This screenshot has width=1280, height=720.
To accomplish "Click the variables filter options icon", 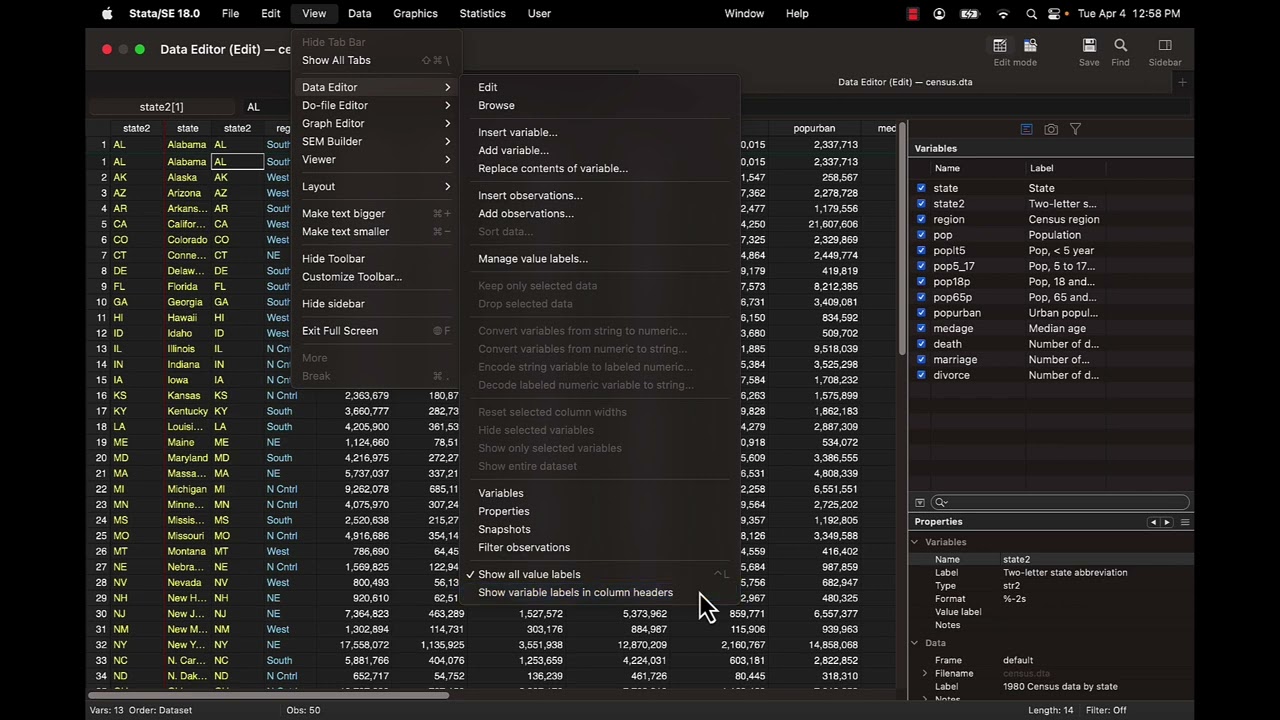I will click(x=920, y=502).
